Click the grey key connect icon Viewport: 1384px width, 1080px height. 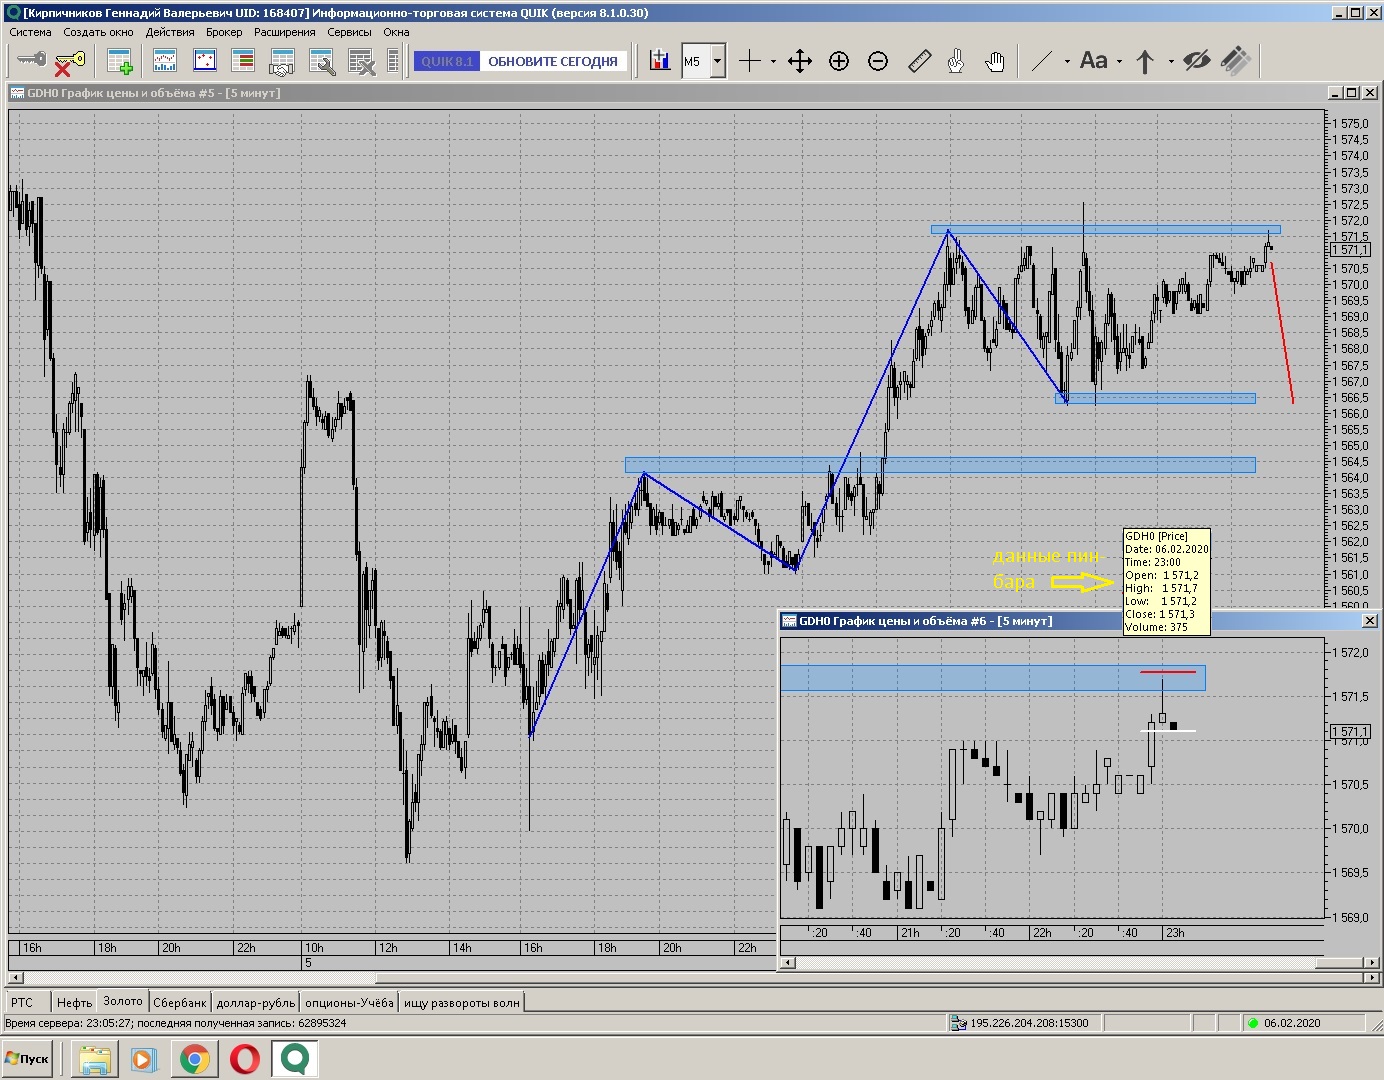31,61
